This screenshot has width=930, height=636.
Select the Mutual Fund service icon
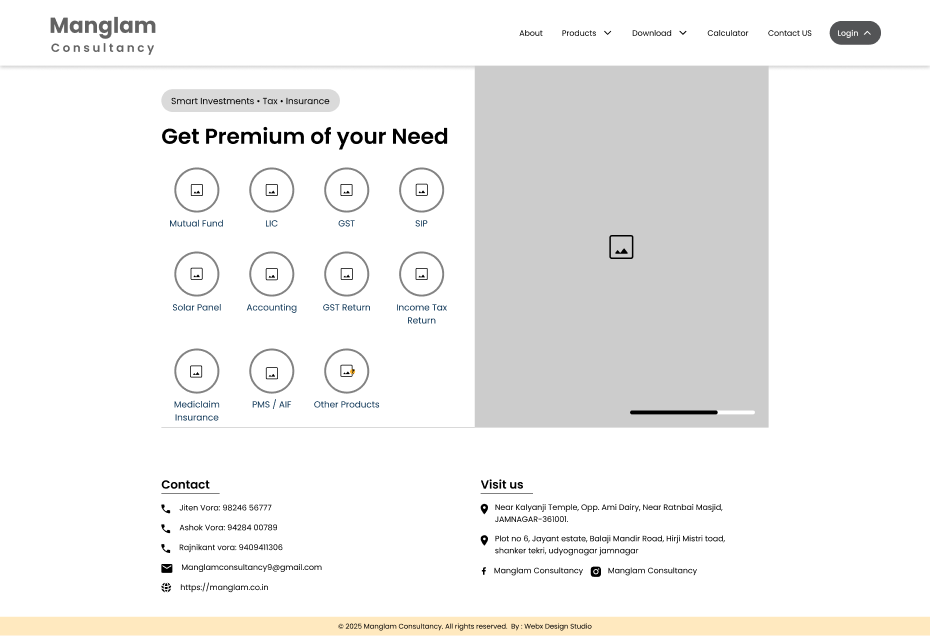click(x=197, y=190)
